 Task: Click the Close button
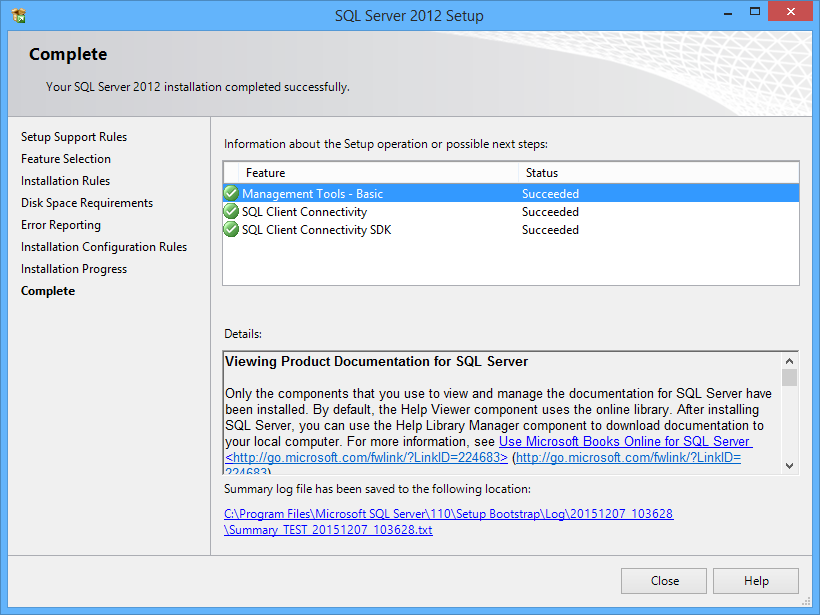pyautogui.click(x=663, y=580)
